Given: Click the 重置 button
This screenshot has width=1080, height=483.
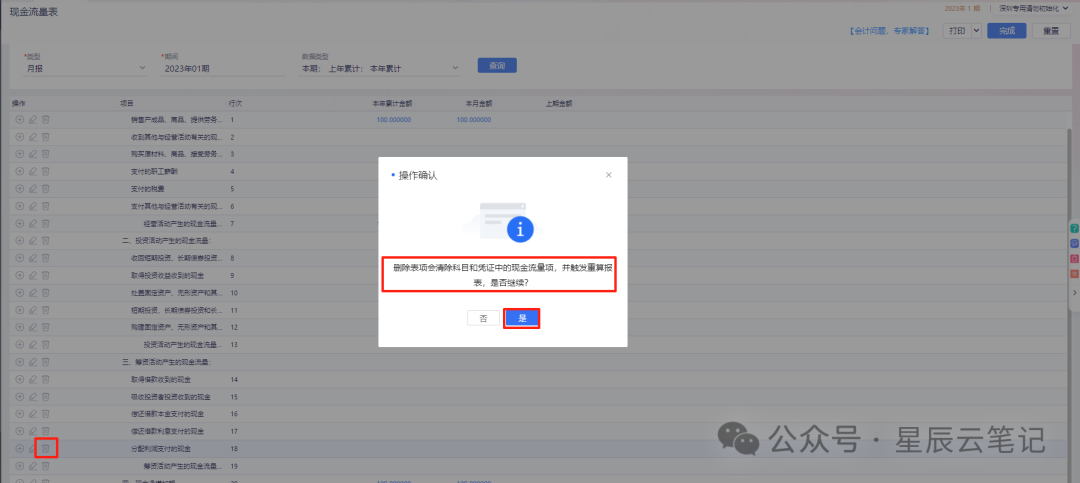Looking at the screenshot, I should (1051, 31).
